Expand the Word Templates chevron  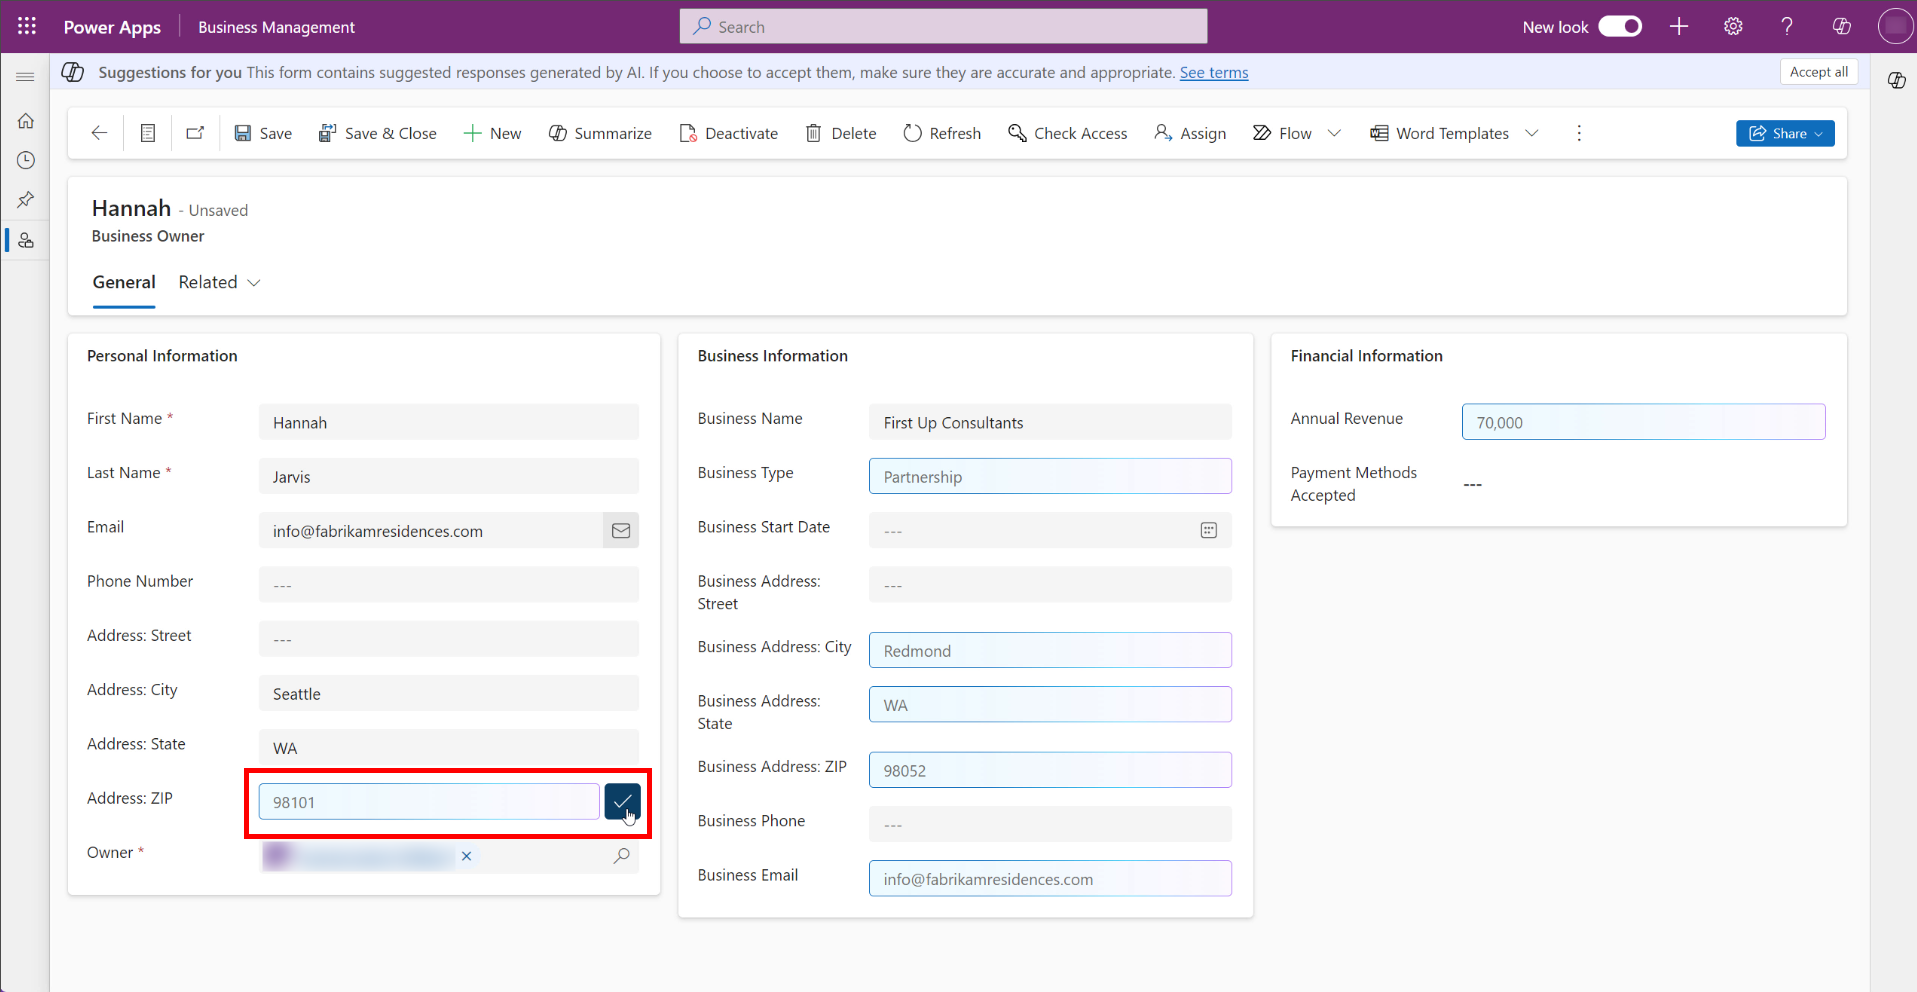click(1532, 133)
